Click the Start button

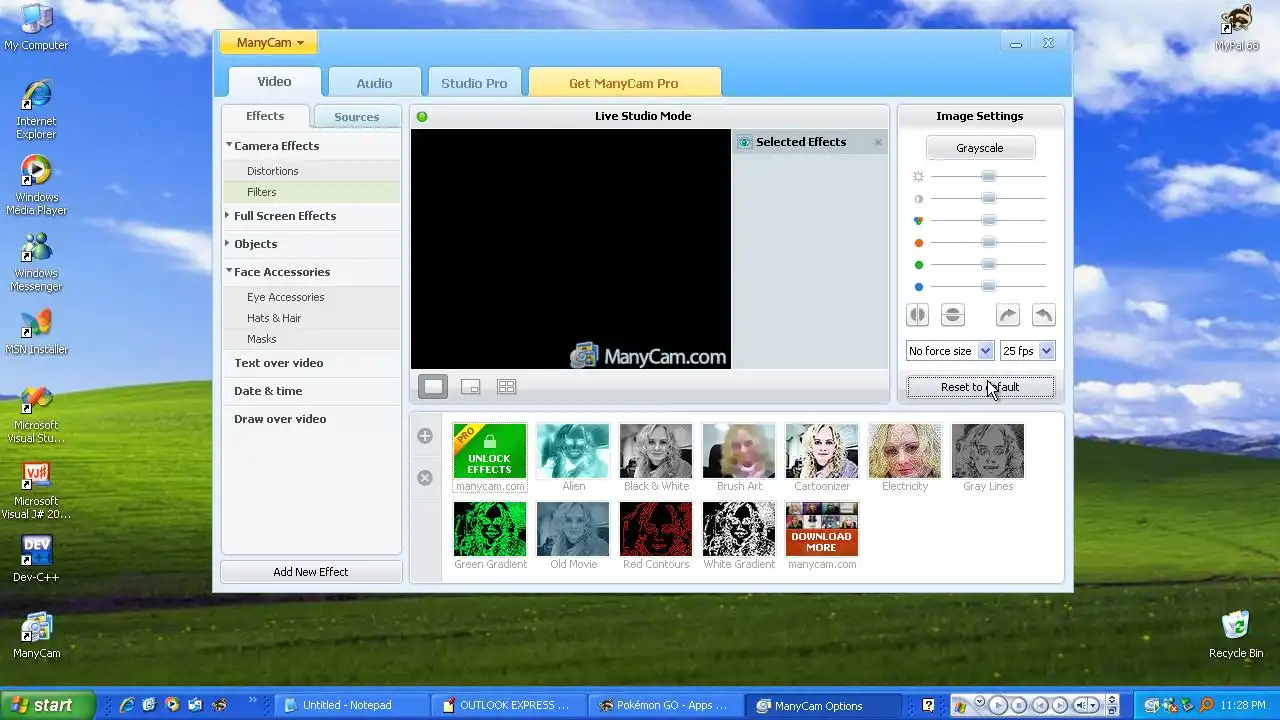[x=47, y=705]
